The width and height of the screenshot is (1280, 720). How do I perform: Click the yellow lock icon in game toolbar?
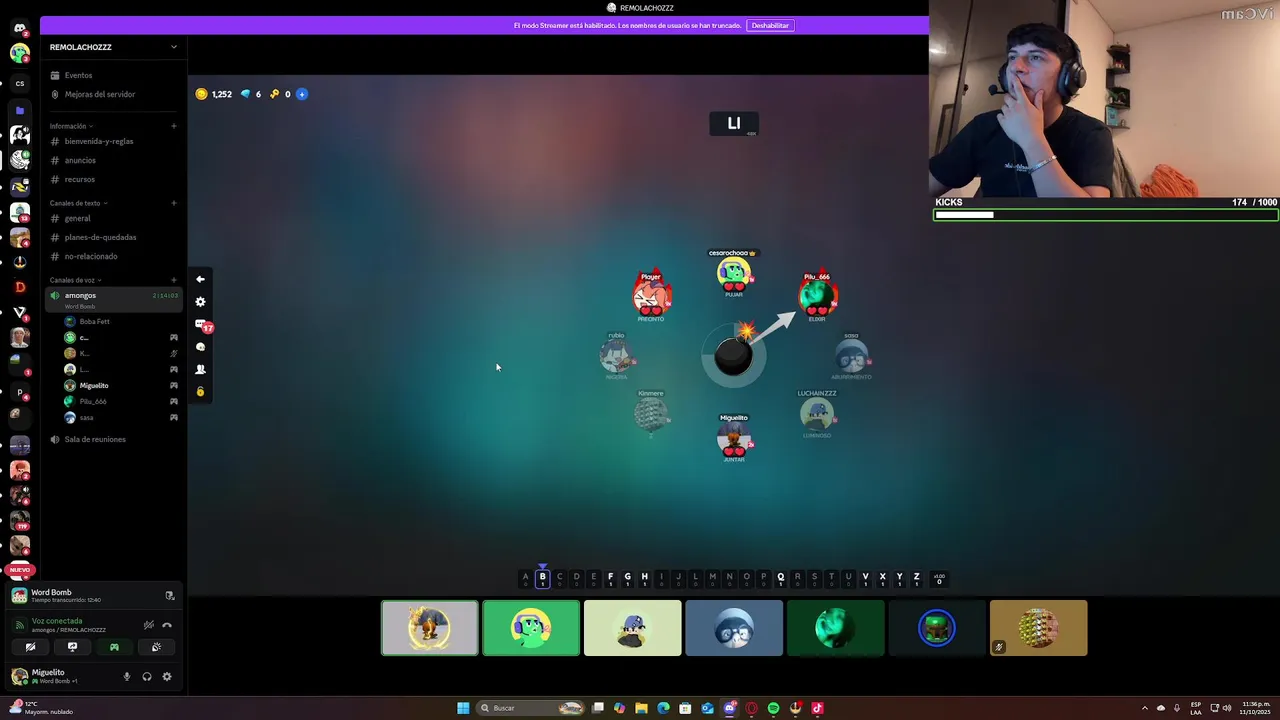coord(200,391)
